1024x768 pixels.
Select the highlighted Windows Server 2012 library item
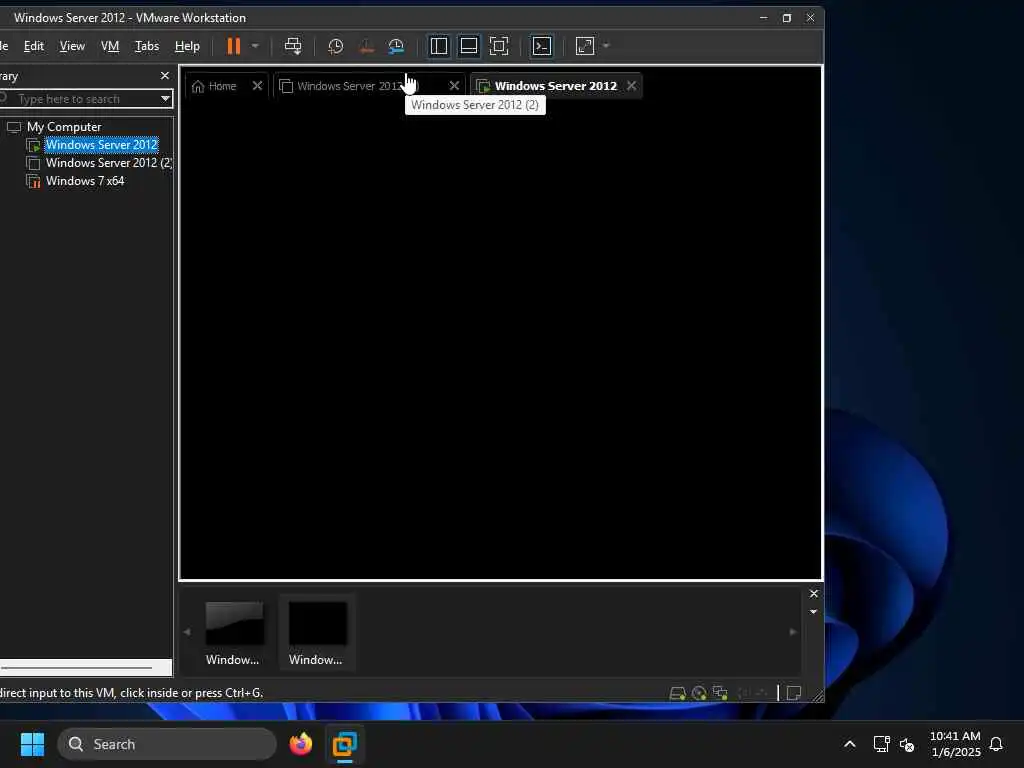pos(101,145)
